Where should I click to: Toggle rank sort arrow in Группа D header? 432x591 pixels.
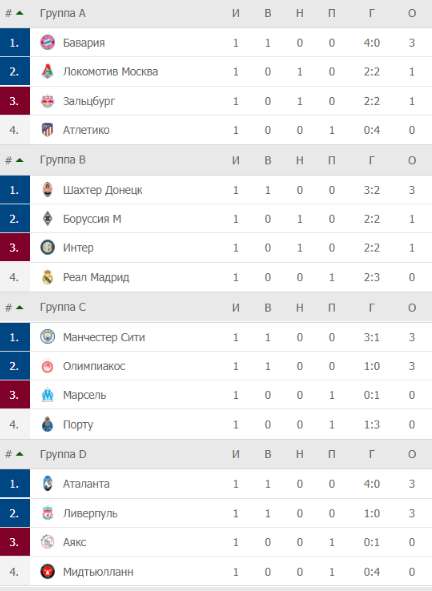[20, 454]
